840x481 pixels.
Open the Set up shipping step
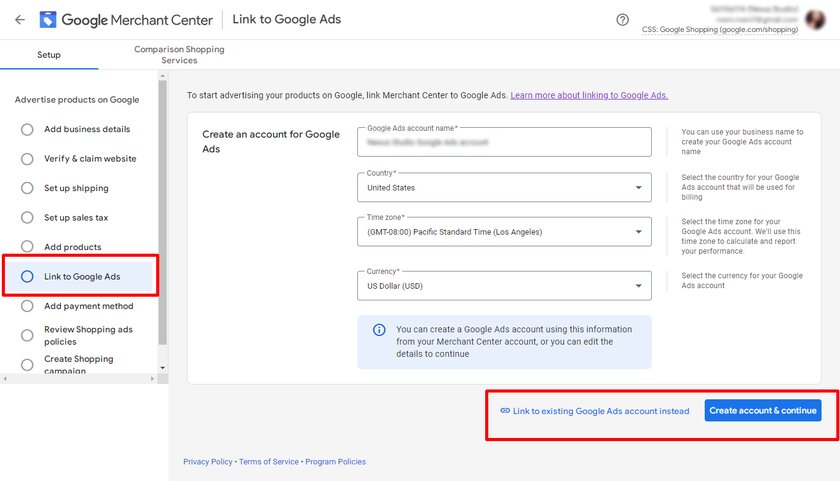click(76, 188)
